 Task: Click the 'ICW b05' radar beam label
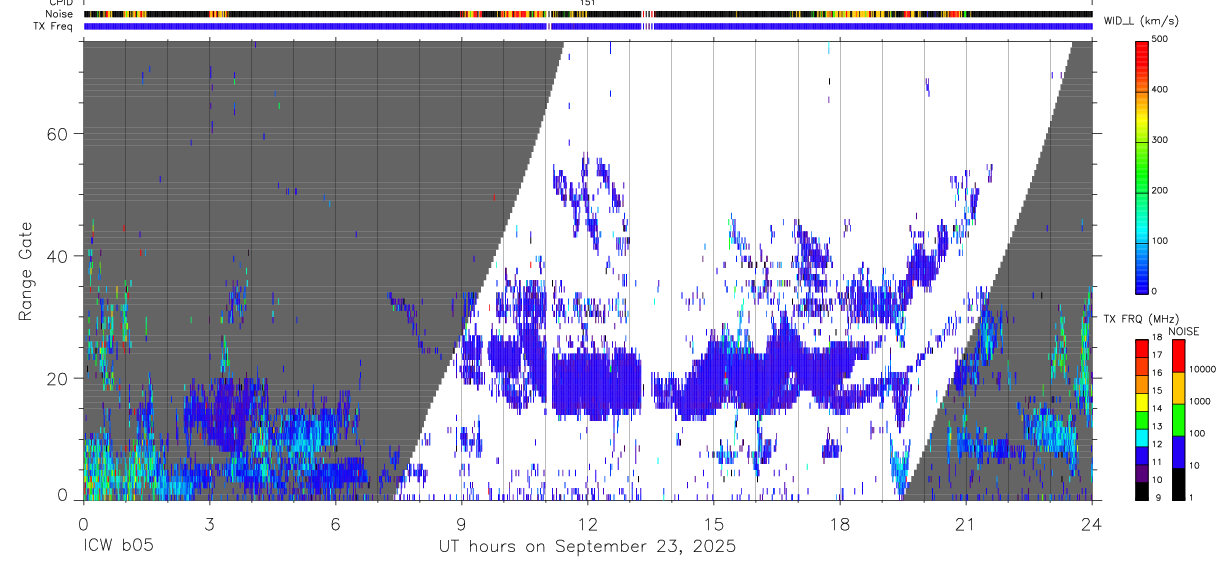pos(118,547)
